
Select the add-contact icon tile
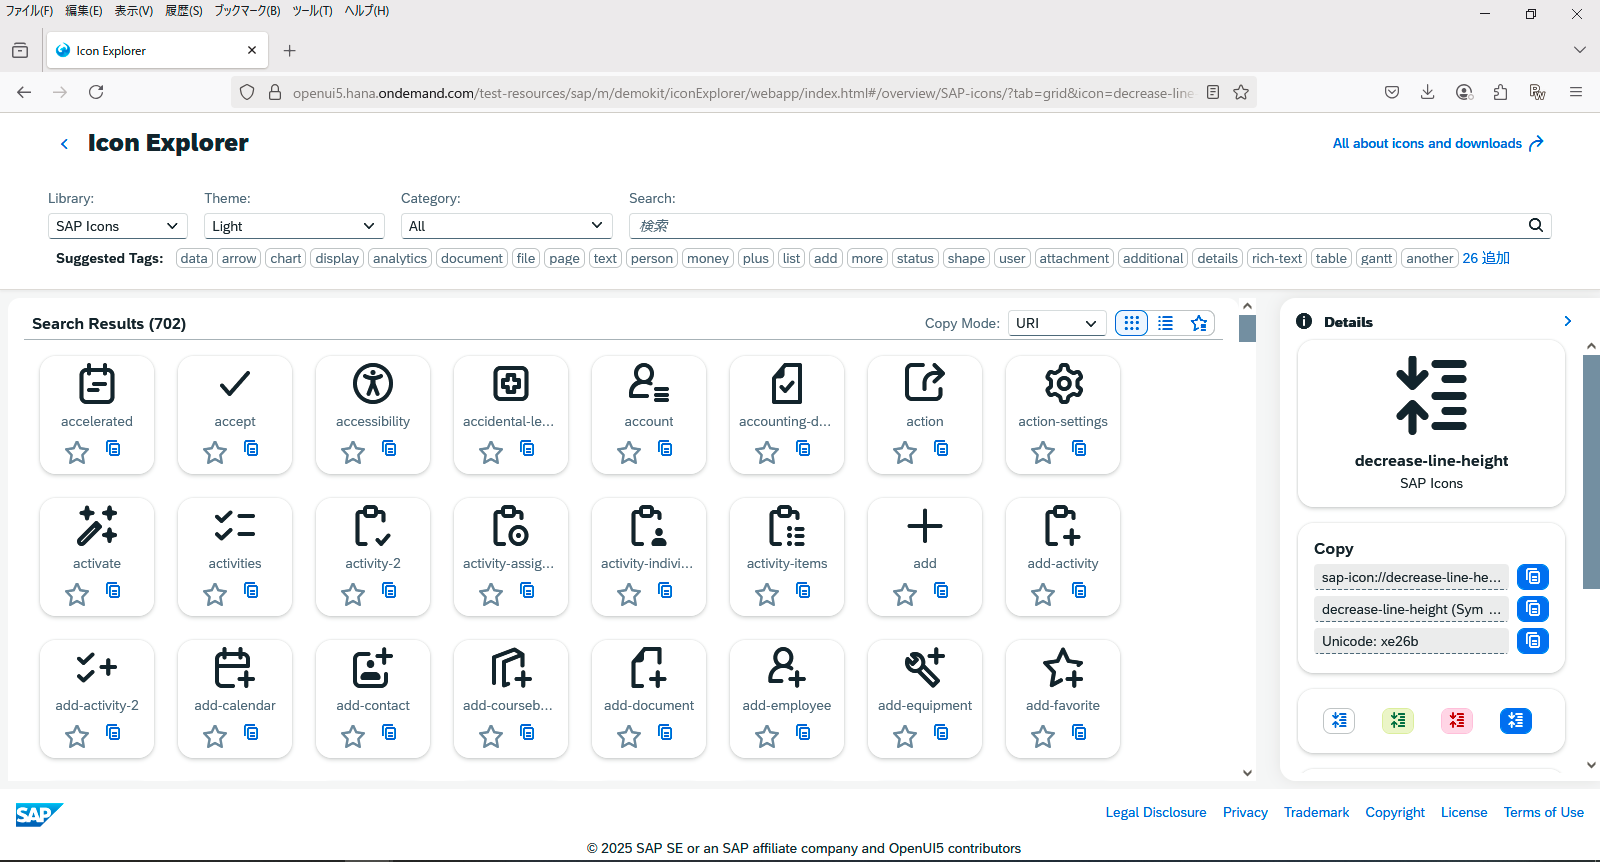(373, 698)
